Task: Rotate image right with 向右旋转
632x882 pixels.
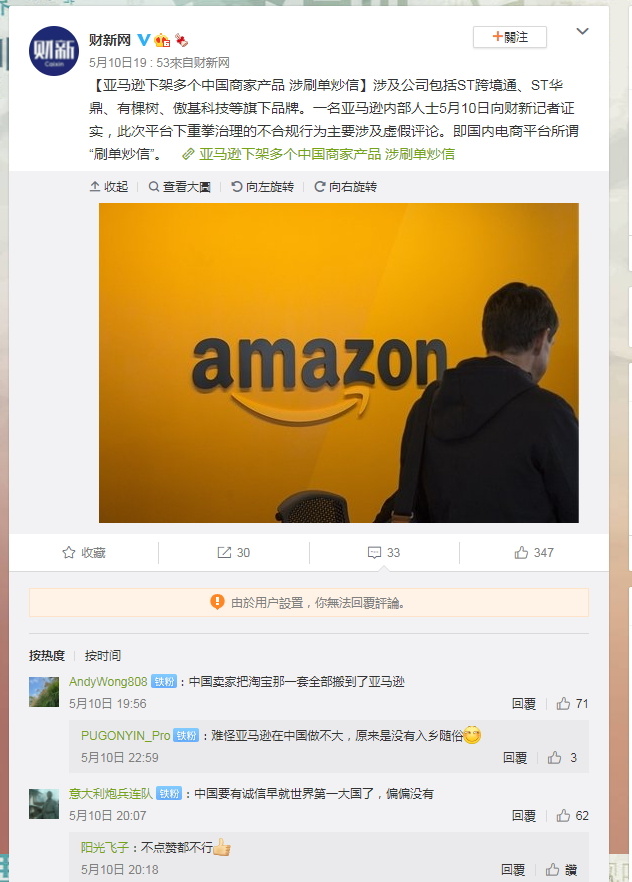Action: click(345, 187)
